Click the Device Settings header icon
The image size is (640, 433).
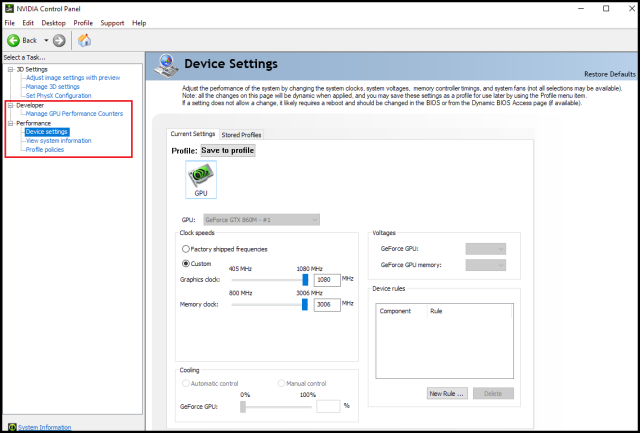pos(166,66)
